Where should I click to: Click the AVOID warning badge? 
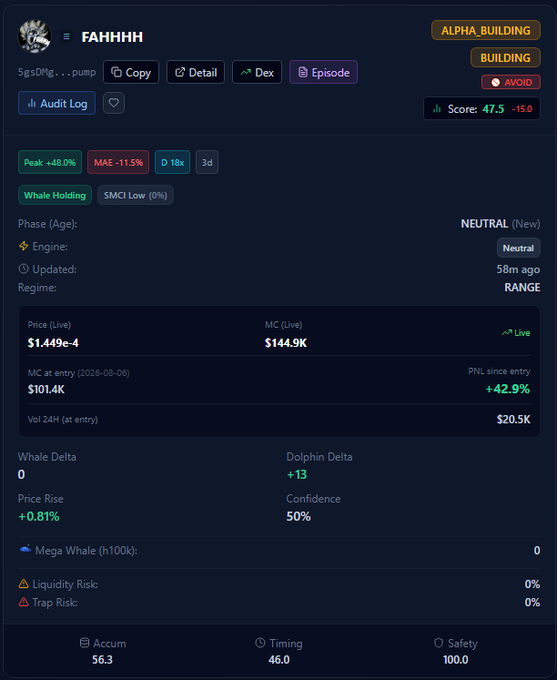(511, 82)
